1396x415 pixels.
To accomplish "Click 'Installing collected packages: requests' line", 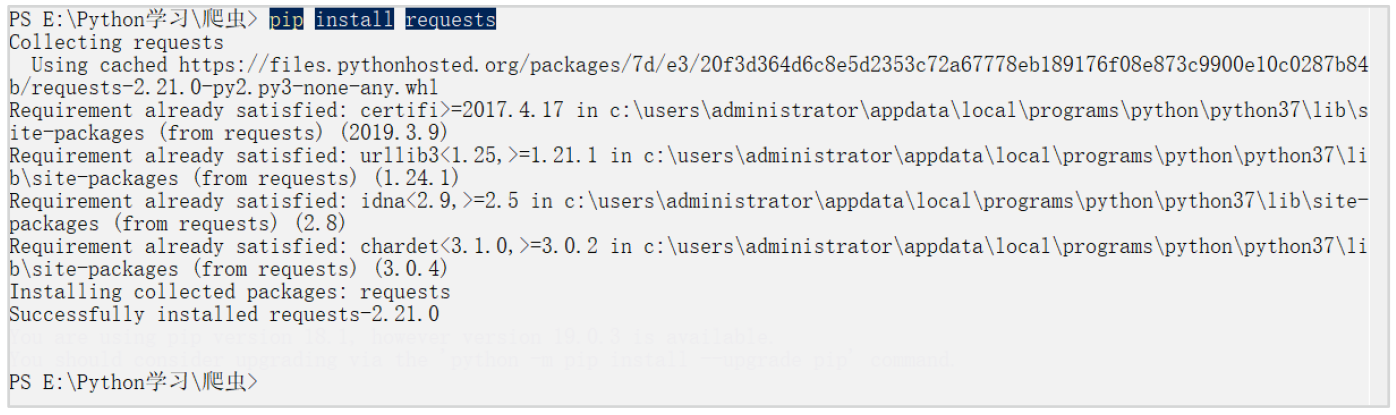I will [229, 292].
